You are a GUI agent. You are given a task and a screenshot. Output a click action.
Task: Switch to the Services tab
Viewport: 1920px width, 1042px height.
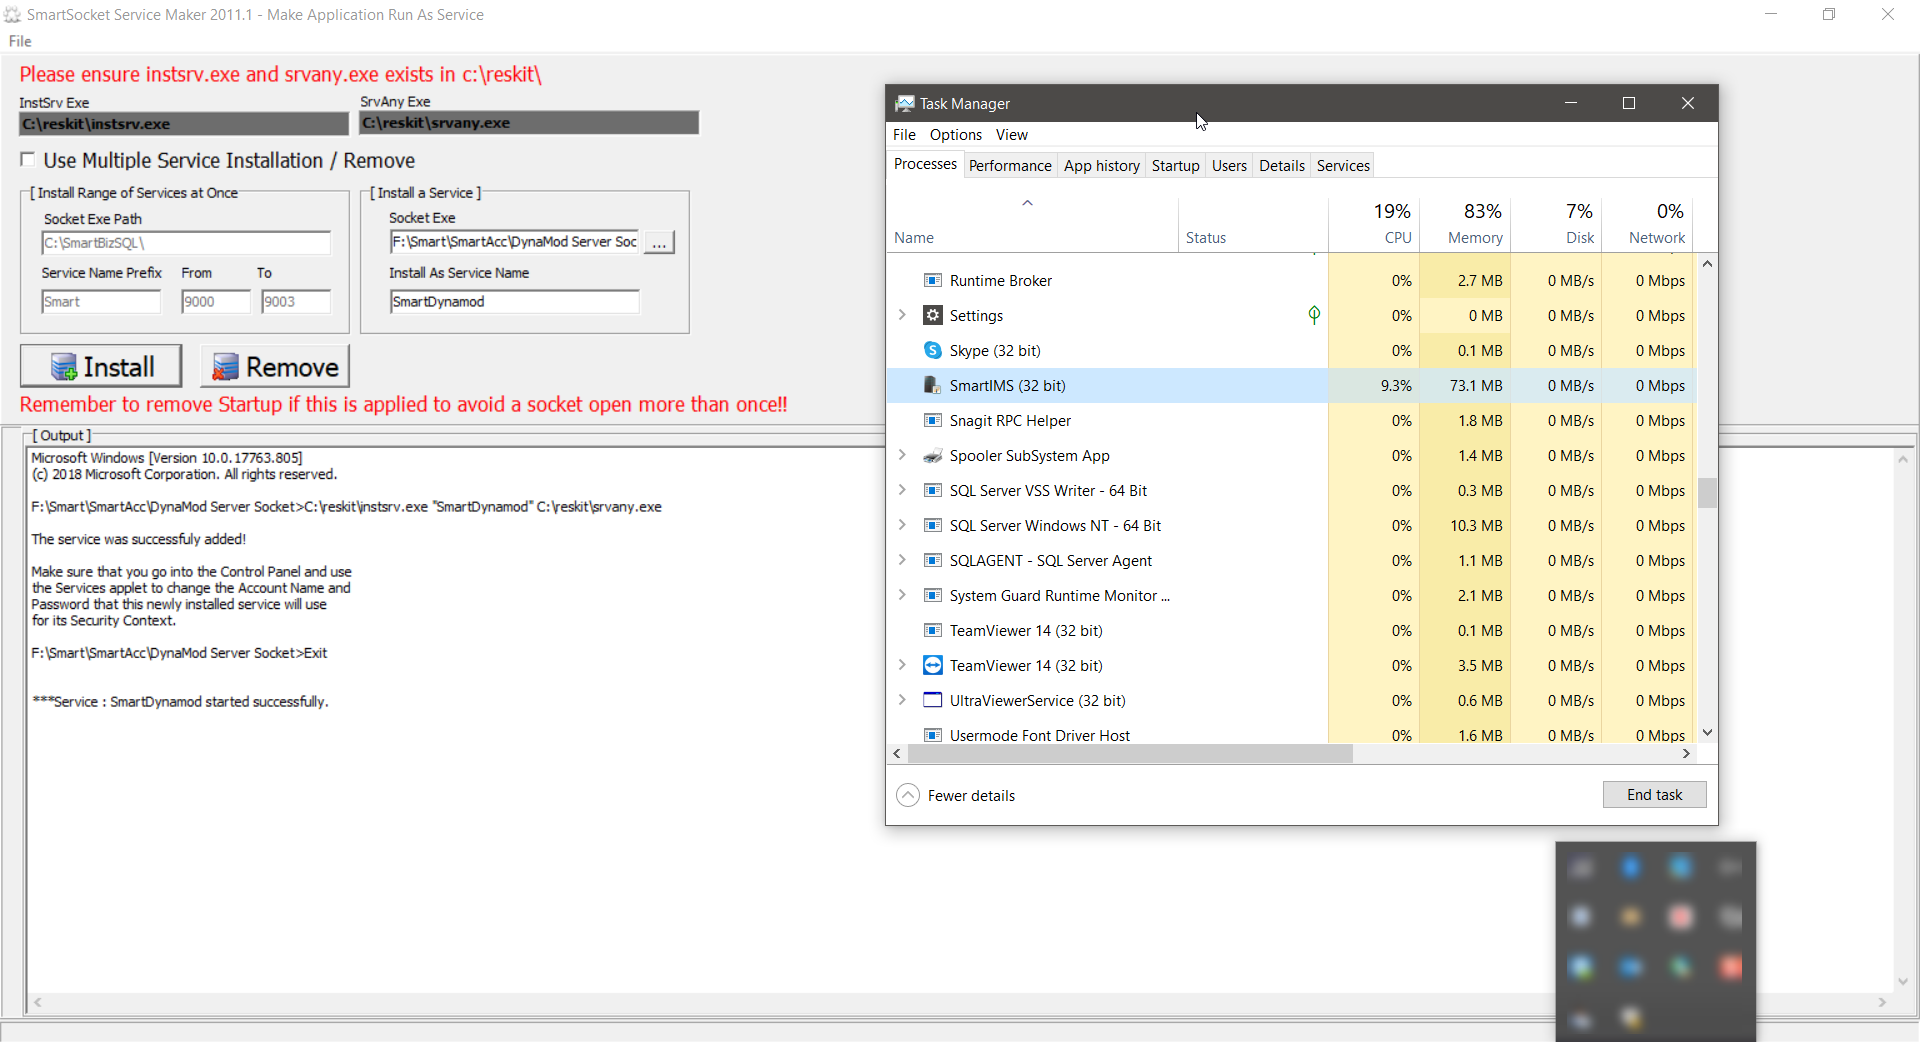(1343, 166)
